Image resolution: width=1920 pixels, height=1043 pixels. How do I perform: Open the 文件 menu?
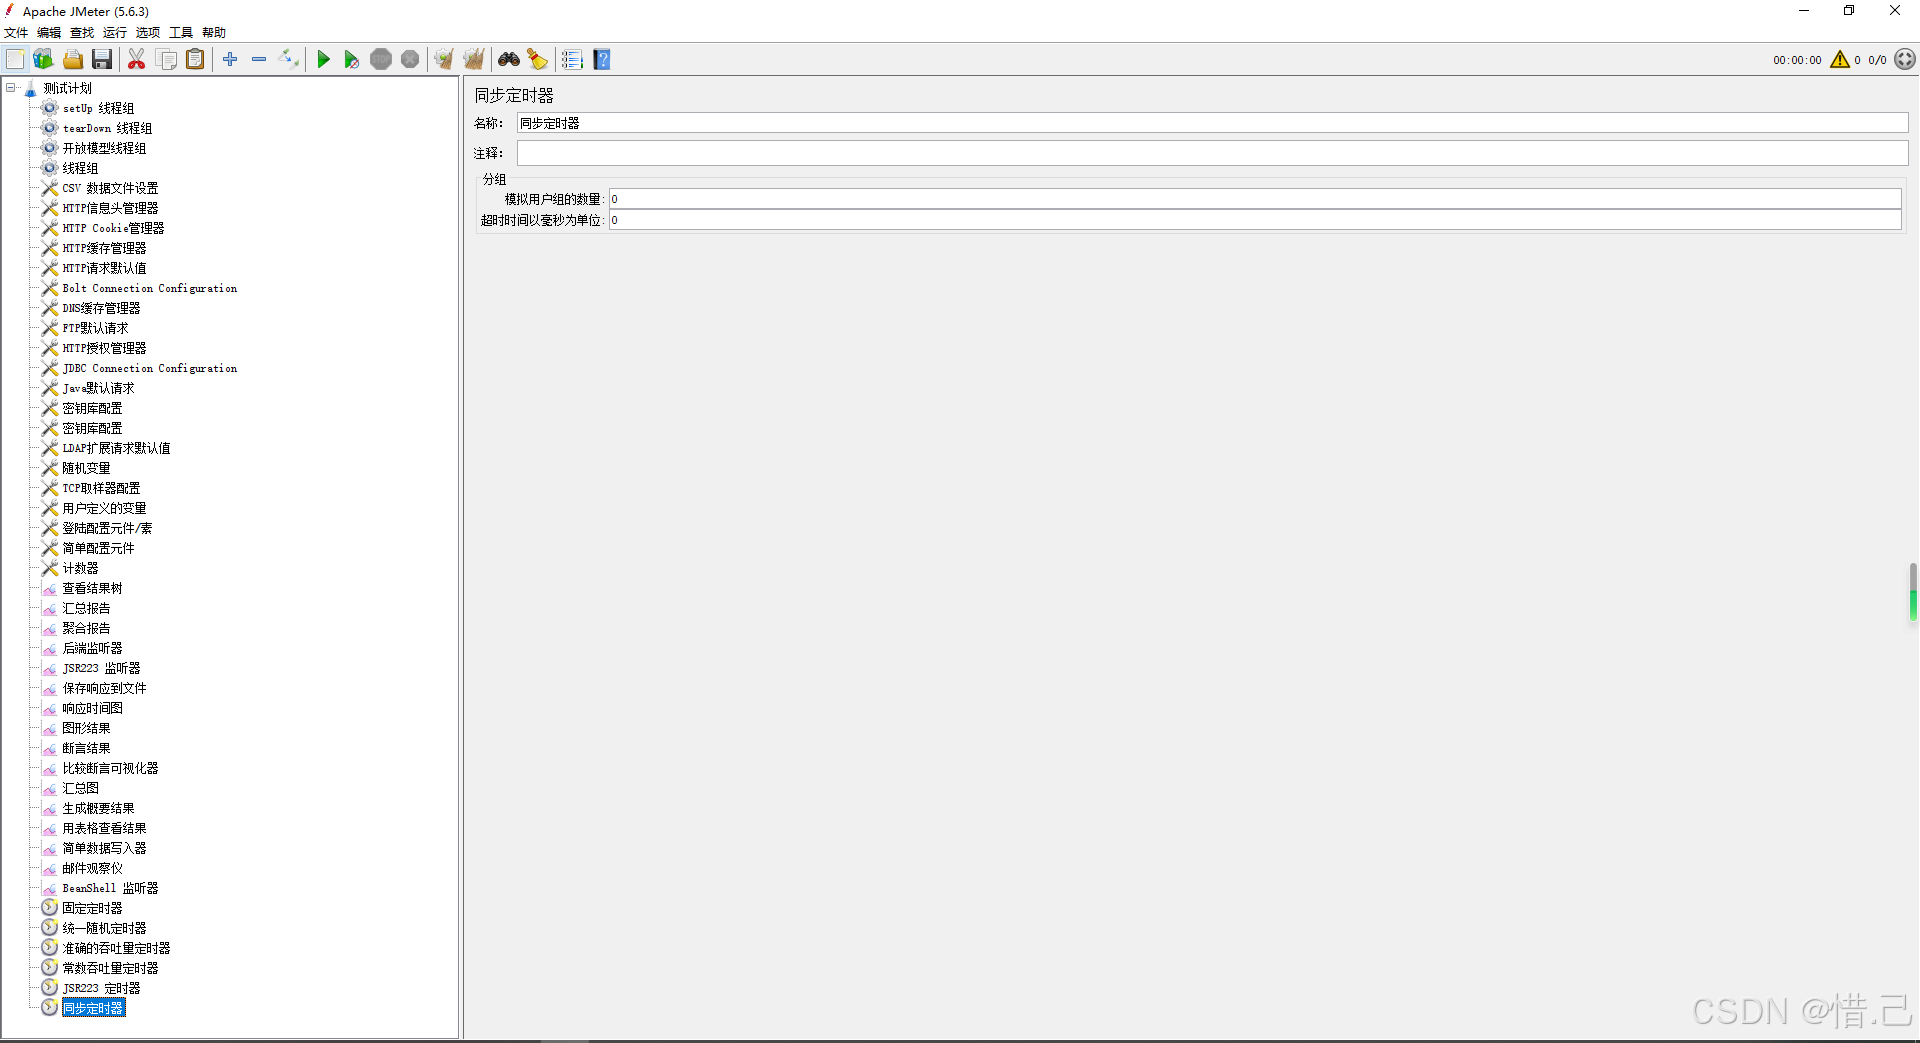tap(16, 33)
